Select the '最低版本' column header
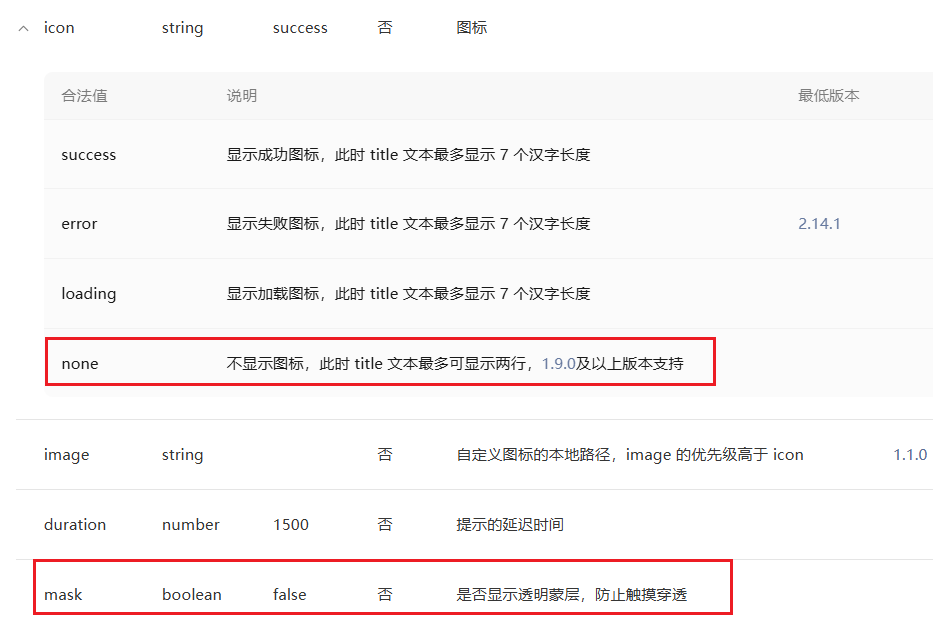933x622 pixels. pos(828,96)
